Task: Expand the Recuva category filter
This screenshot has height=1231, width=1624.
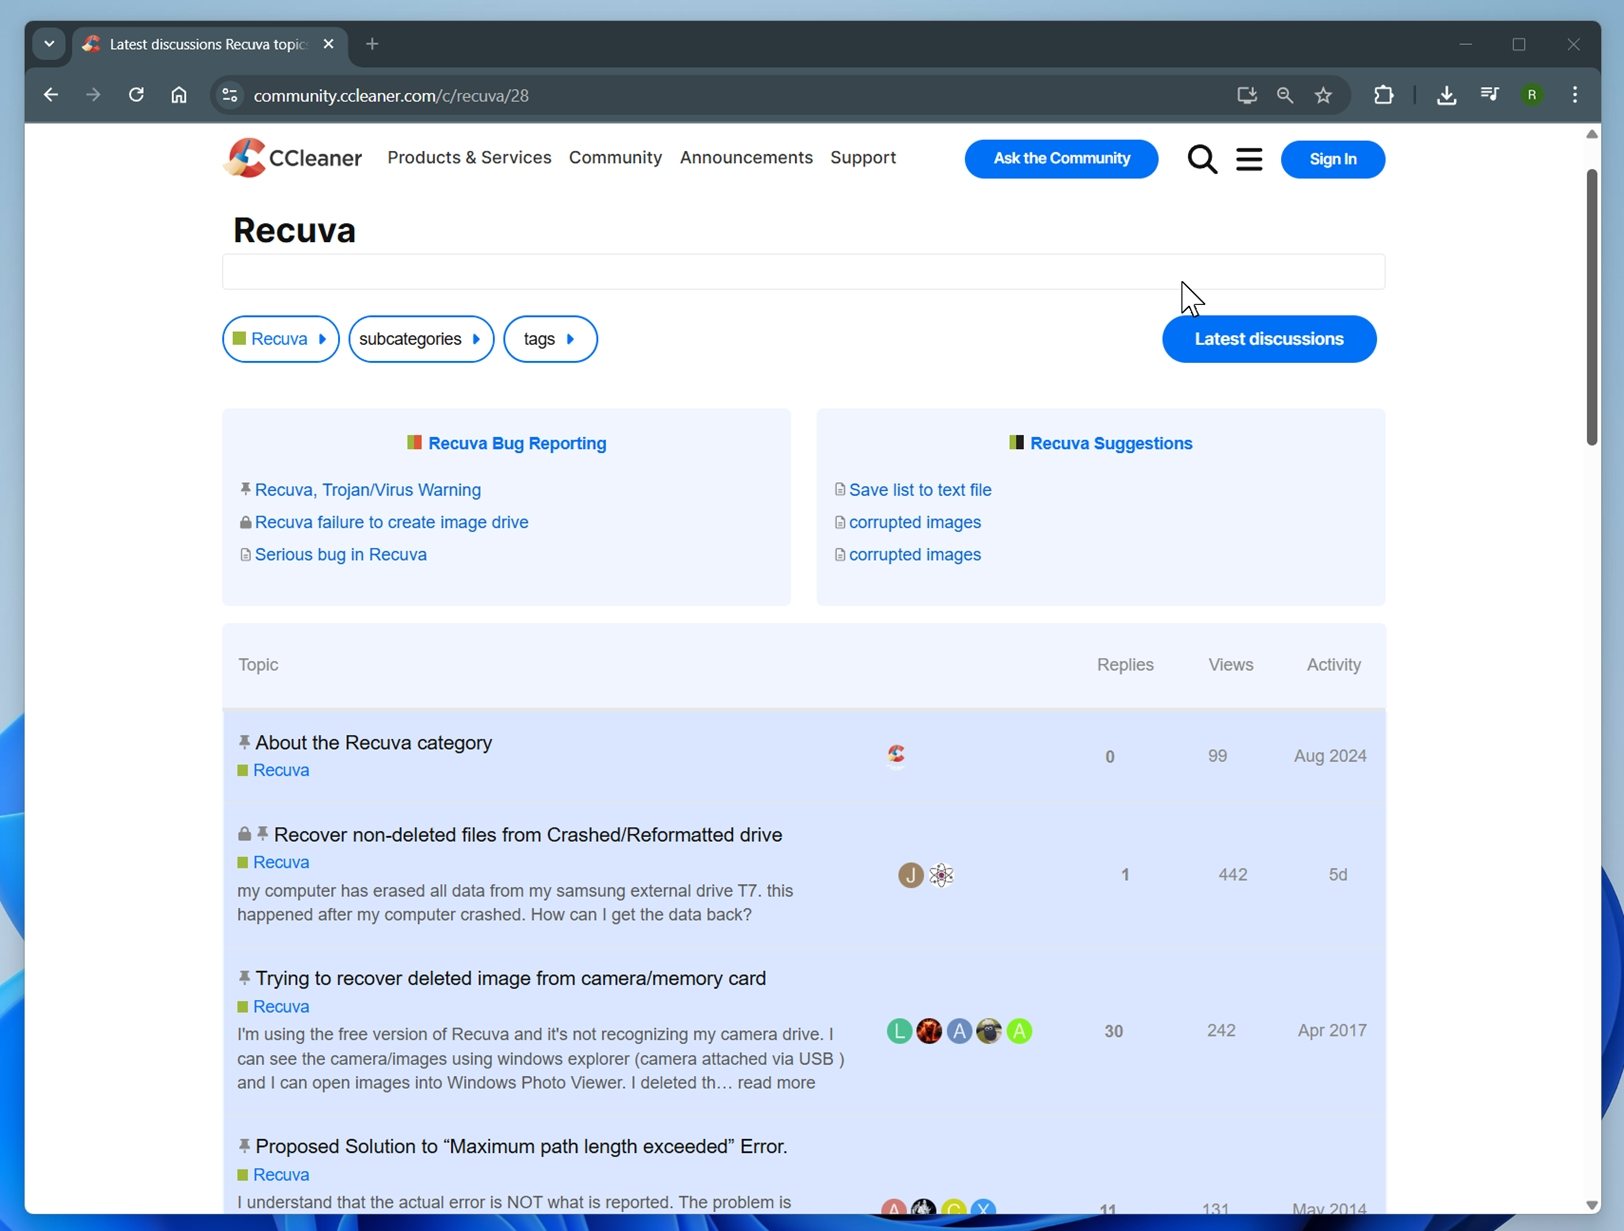Action: [x=280, y=339]
